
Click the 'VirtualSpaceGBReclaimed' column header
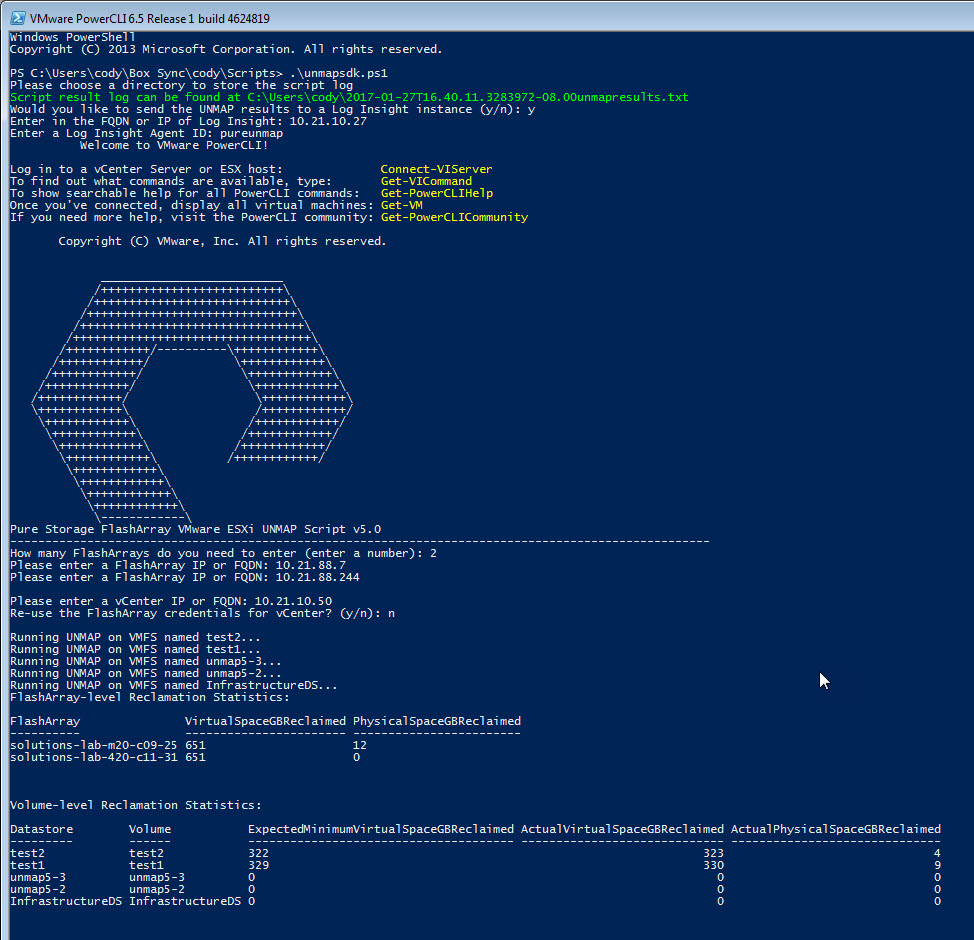coord(265,721)
